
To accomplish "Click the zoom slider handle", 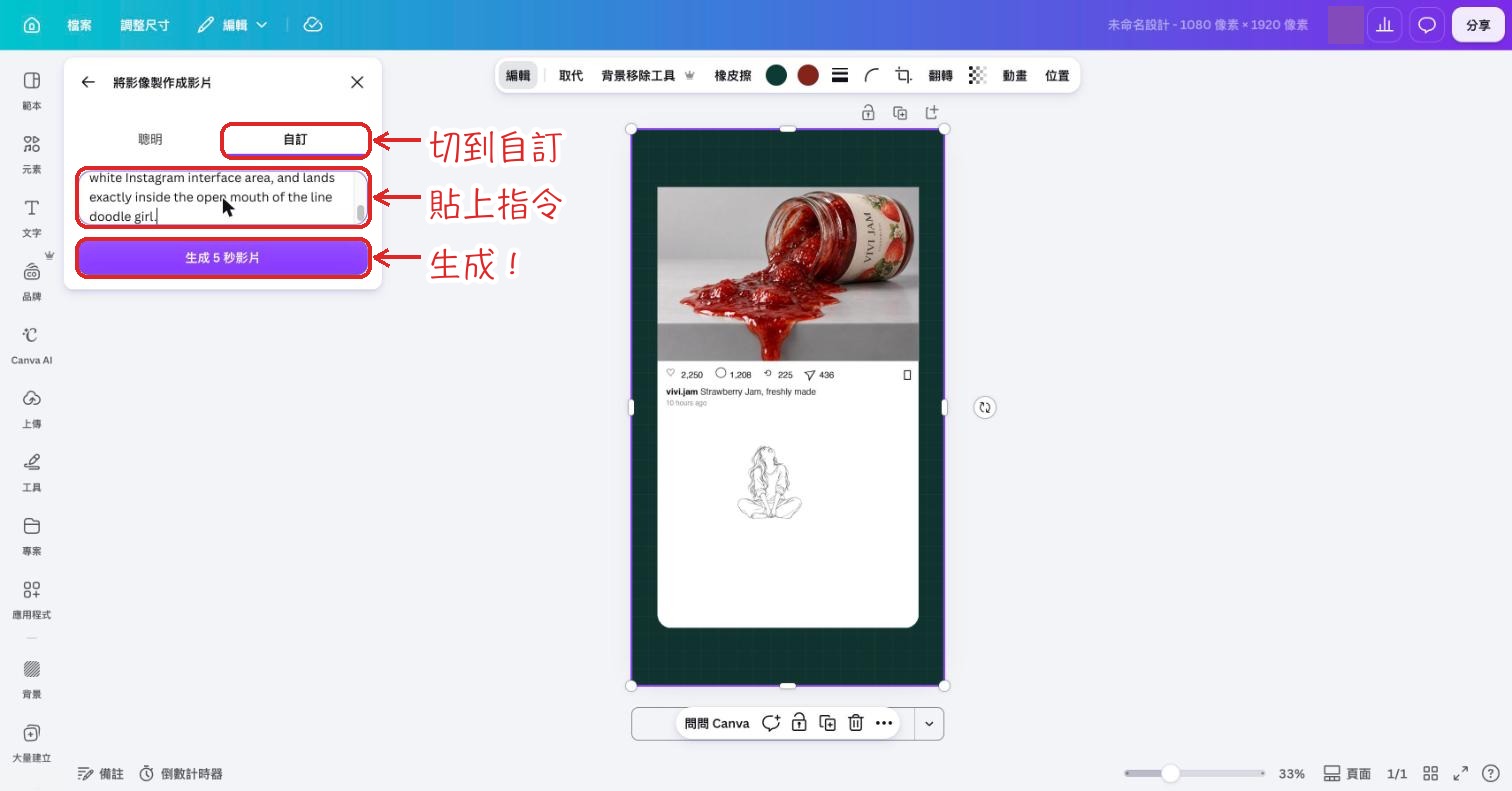I will pos(1170,773).
